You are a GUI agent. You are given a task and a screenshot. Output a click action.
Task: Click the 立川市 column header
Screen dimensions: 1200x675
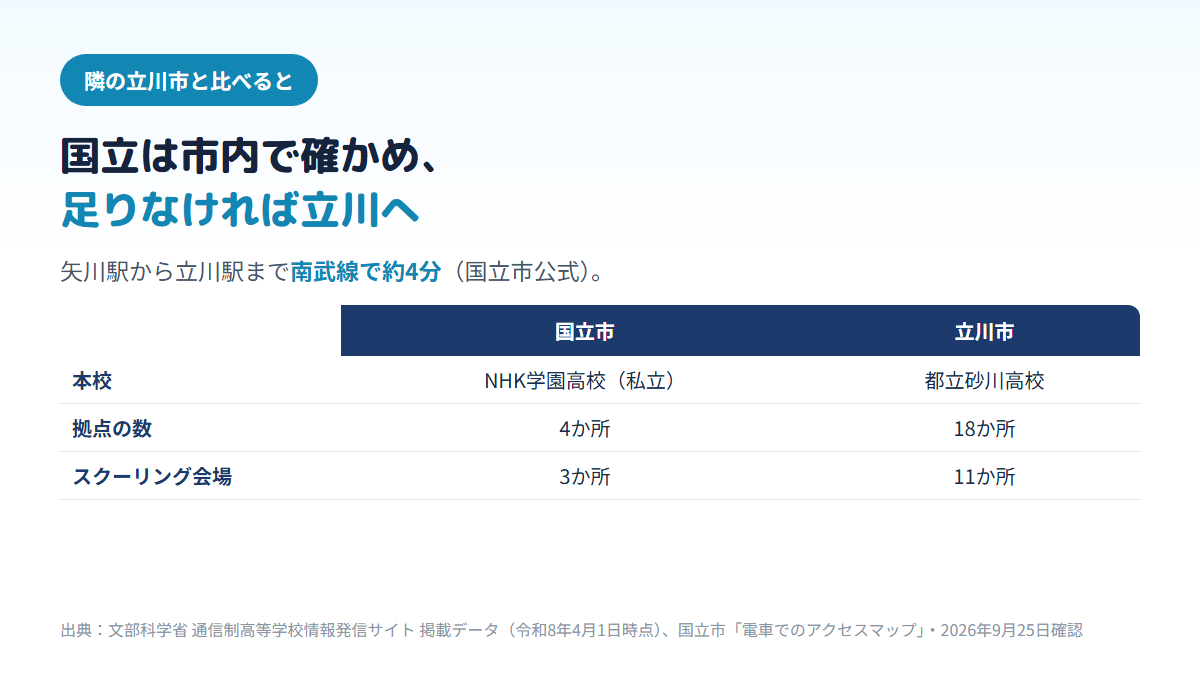[x=985, y=332]
